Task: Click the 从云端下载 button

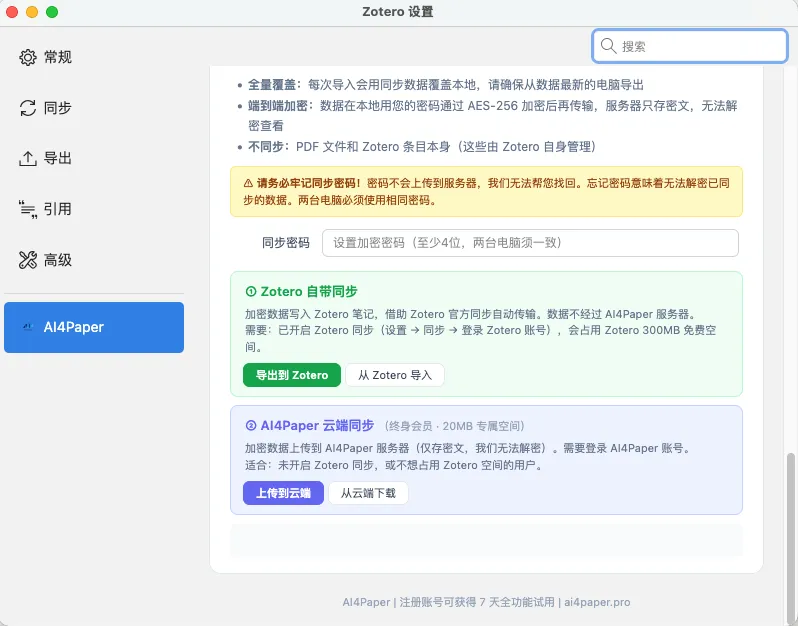Action: pyautogui.click(x=368, y=493)
